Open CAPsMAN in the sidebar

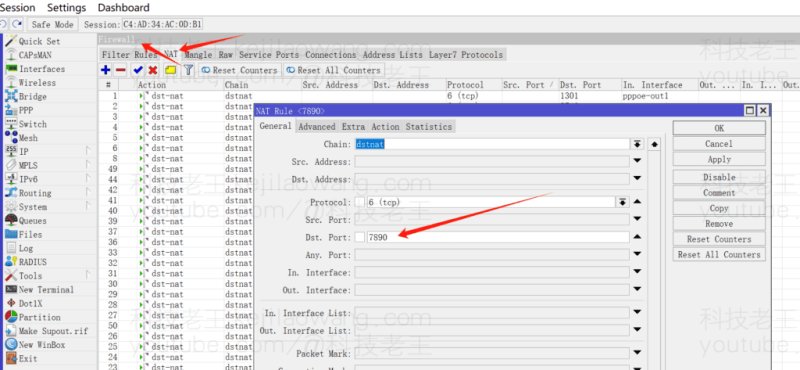[35, 55]
